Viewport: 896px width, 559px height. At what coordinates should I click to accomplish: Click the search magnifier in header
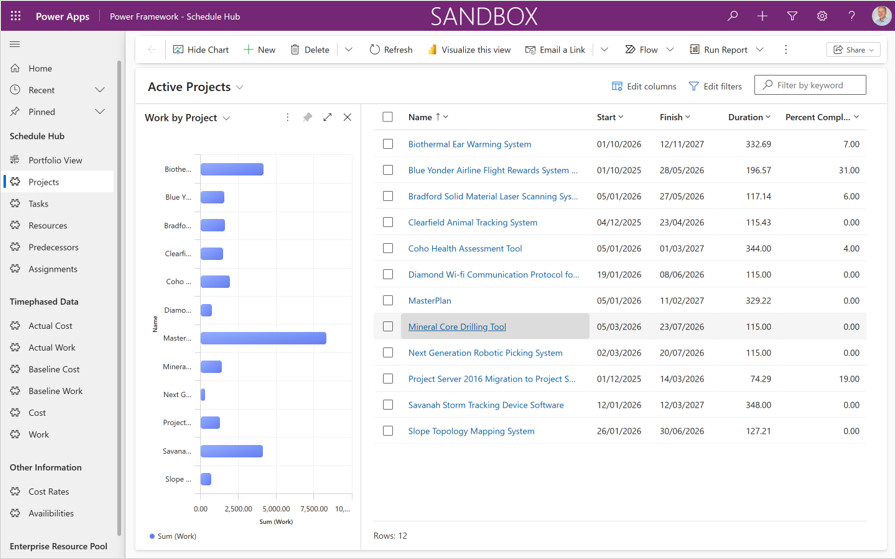[732, 16]
